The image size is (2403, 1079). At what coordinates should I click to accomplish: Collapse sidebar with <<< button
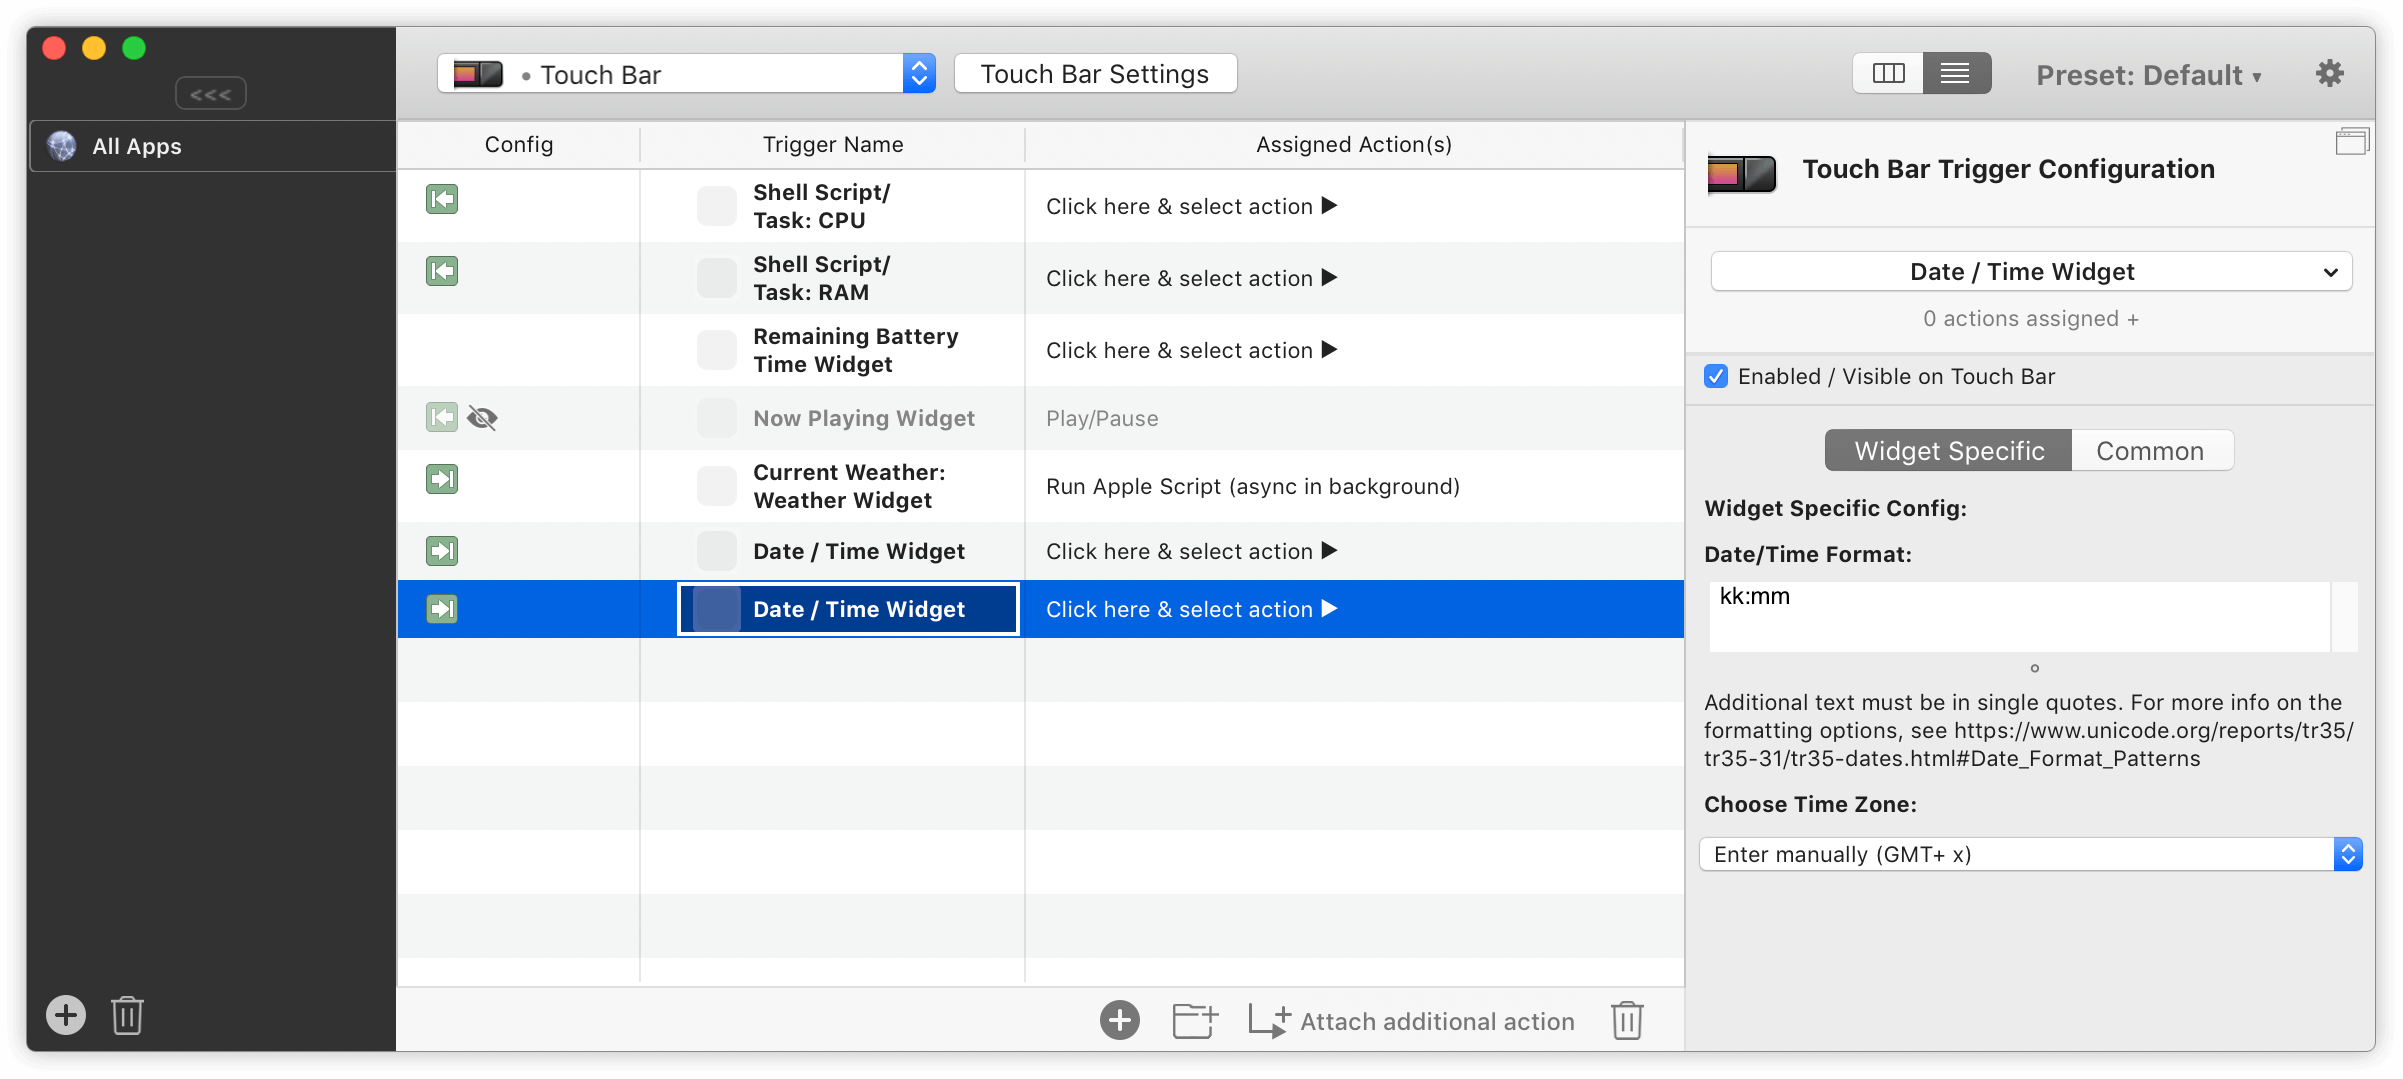click(x=211, y=94)
